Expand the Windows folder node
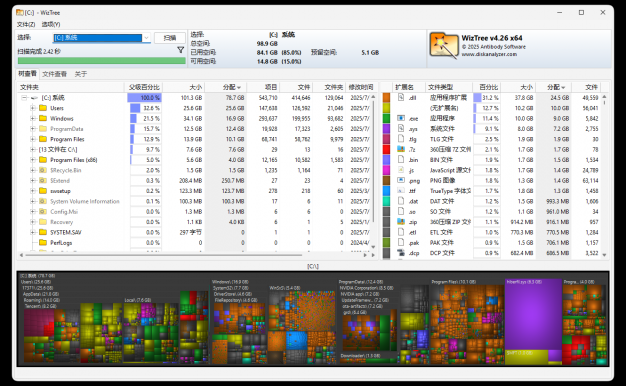Viewport: 626px width, 386px height. (33, 119)
